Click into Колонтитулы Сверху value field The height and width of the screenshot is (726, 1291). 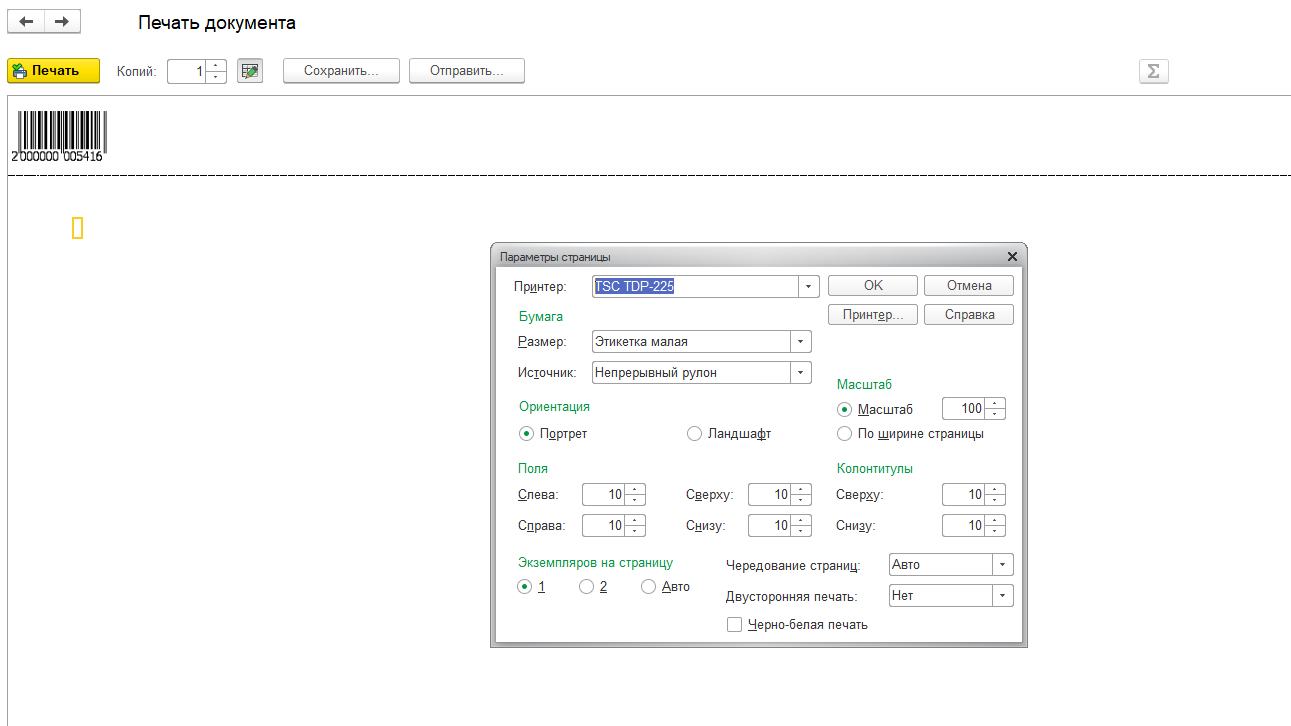tap(964, 495)
